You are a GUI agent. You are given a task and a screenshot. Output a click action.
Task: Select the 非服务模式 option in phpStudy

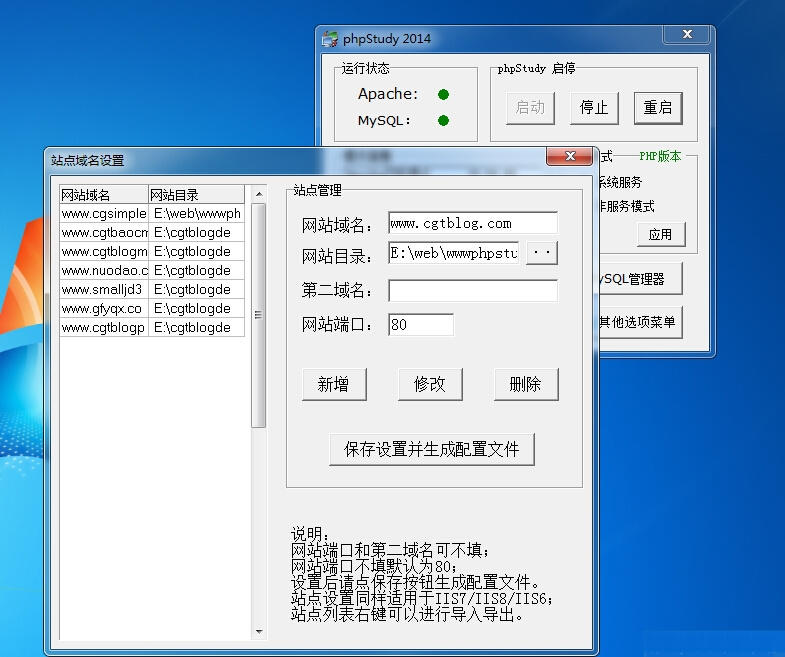click(x=627, y=206)
